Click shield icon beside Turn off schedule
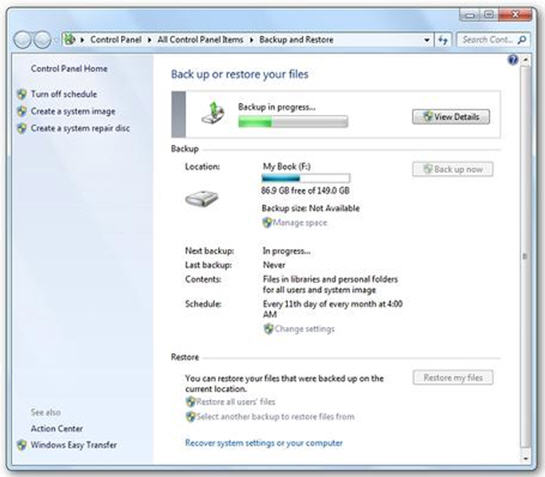545x477 pixels. click(x=22, y=94)
